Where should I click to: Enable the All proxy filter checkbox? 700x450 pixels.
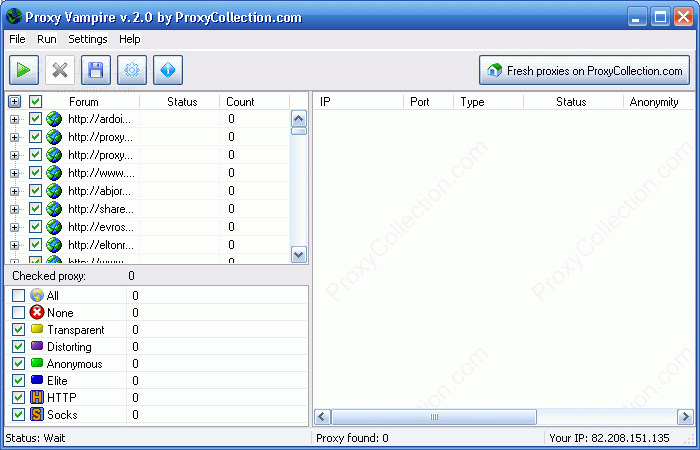pos(18,296)
